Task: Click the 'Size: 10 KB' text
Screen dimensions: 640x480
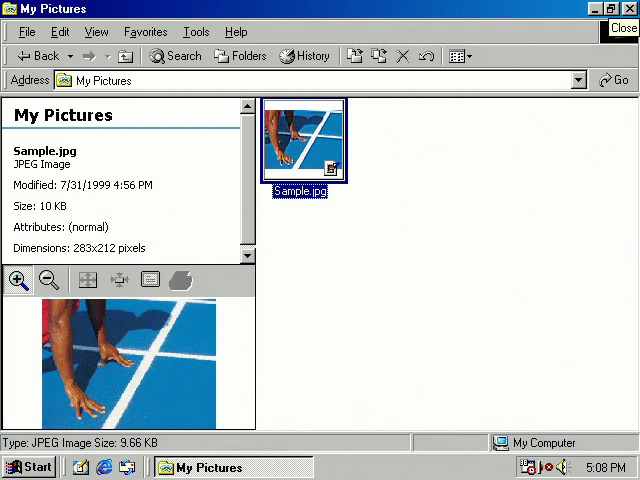Action: pos(40,206)
